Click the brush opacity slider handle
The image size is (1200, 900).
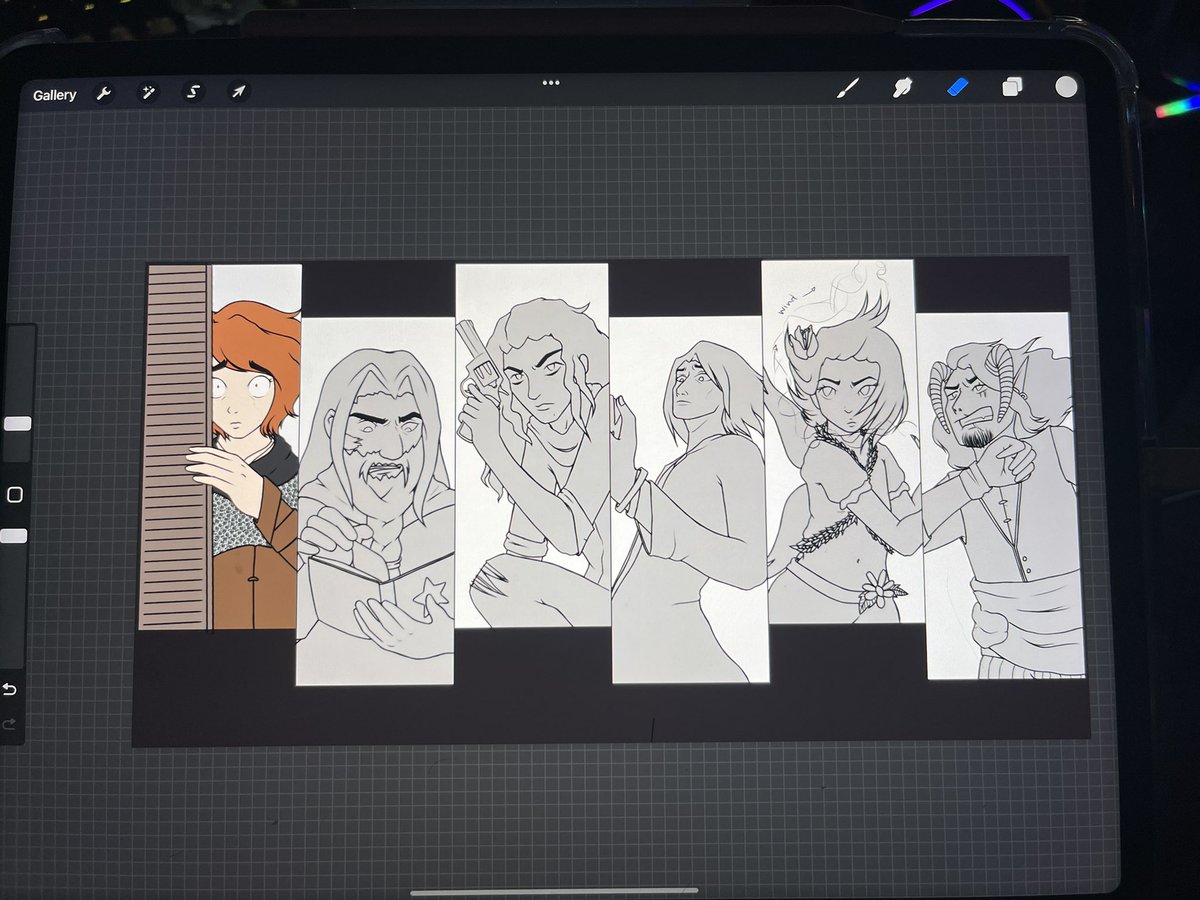pos(14,536)
